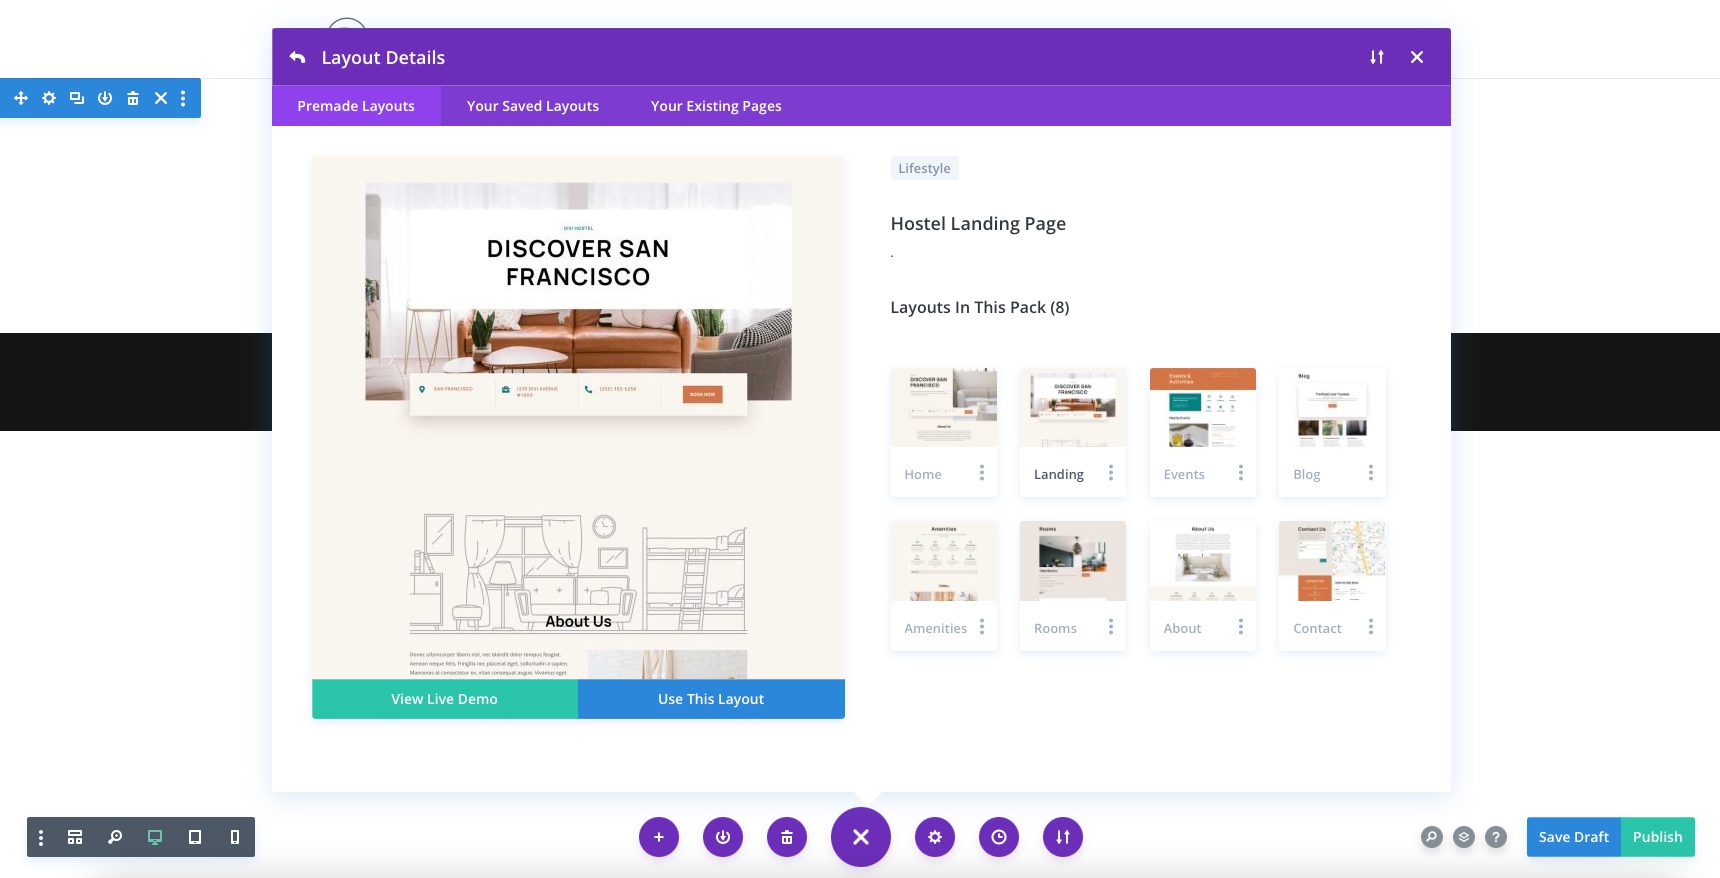This screenshot has height=878, width=1720.
Task: Click the purple portability arrows button
Action: (x=1063, y=837)
